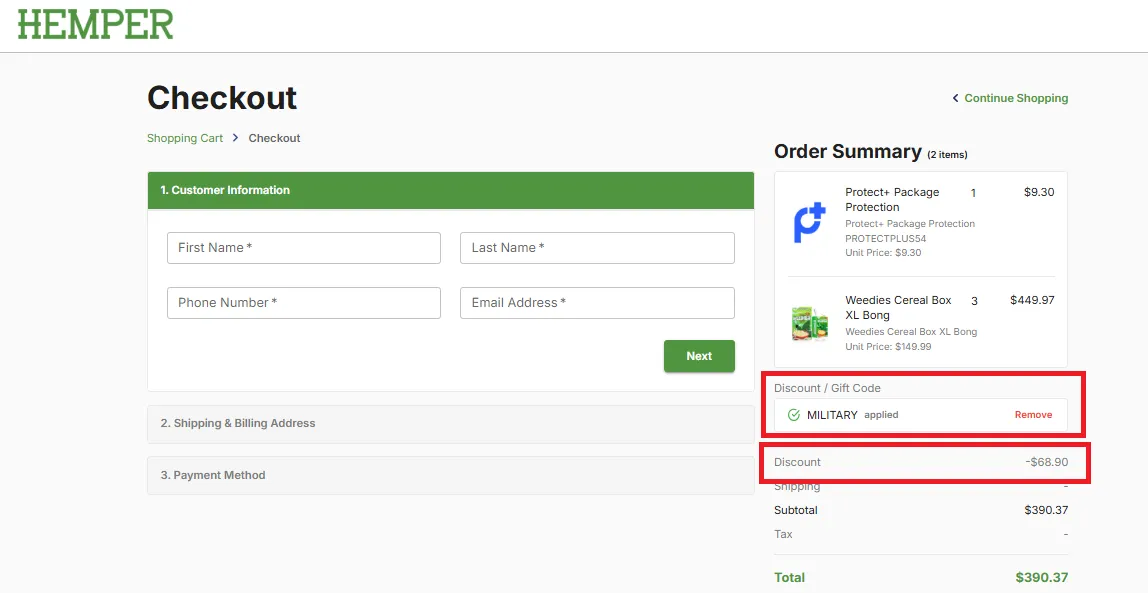Screen dimensions: 1148x593
Task: Click the -$68.90 discount amount
Action: pyautogui.click(x=1046, y=463)
